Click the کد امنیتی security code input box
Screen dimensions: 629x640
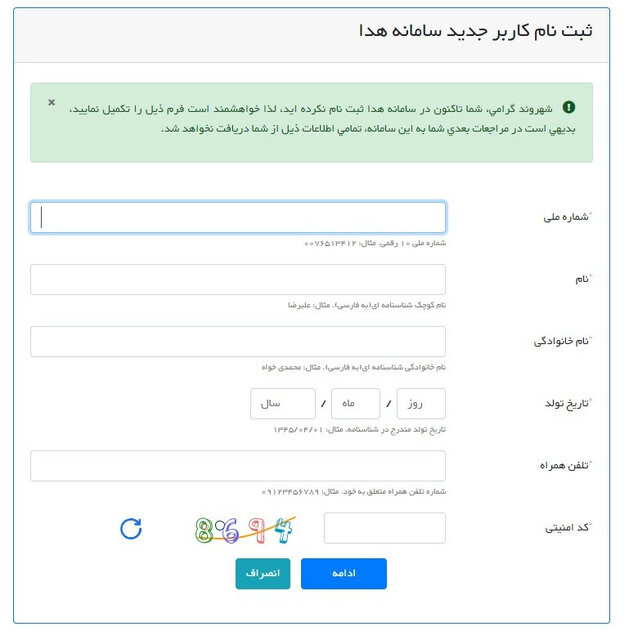(385, 528)
